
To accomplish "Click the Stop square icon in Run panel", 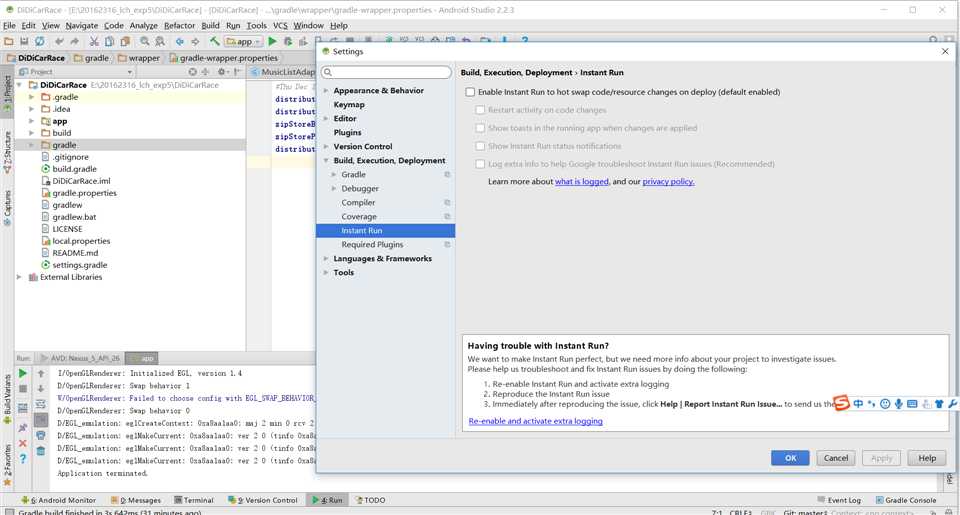I will point(23,389).
